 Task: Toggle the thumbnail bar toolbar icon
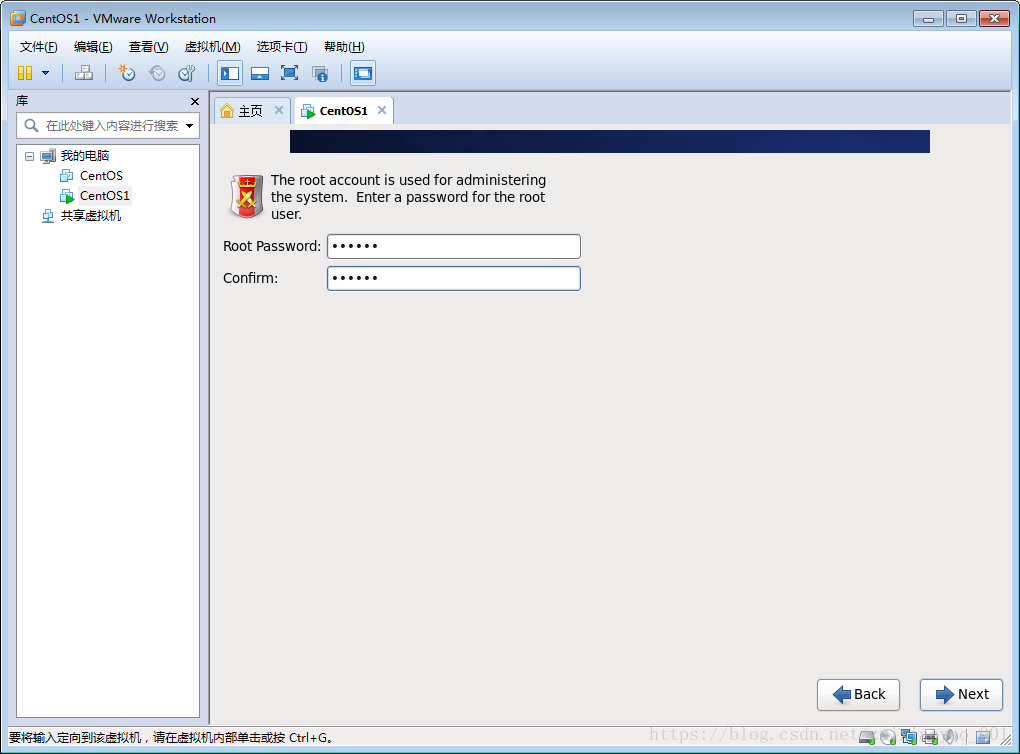click(x=260, y=74)
